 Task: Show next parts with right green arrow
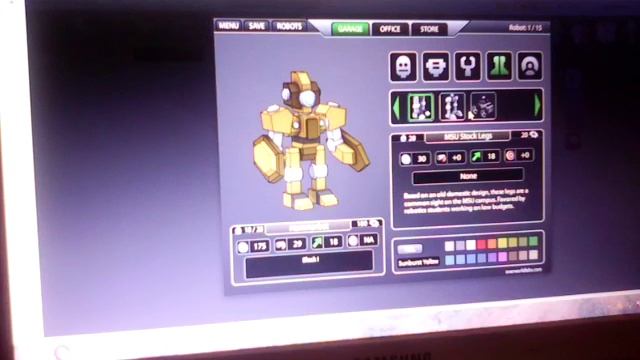click(537, 105)
